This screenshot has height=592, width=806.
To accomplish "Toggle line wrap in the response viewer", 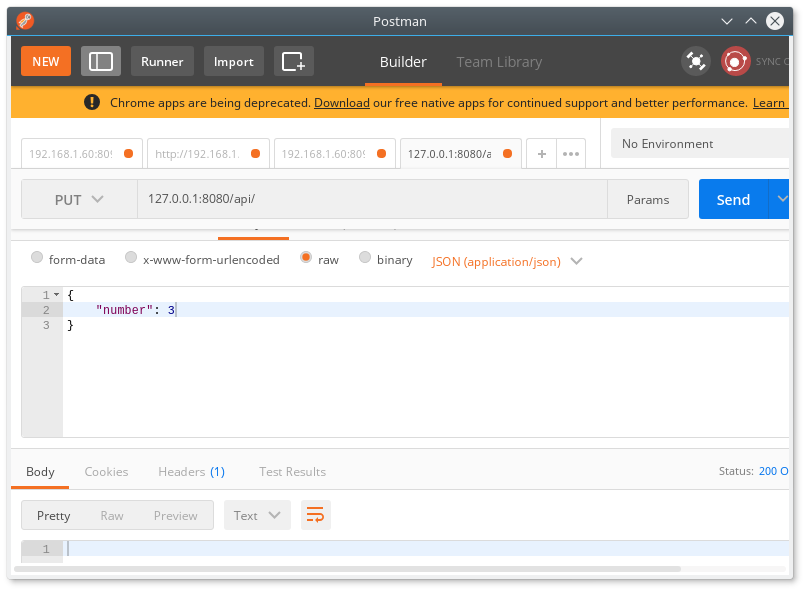I will 316,515.
